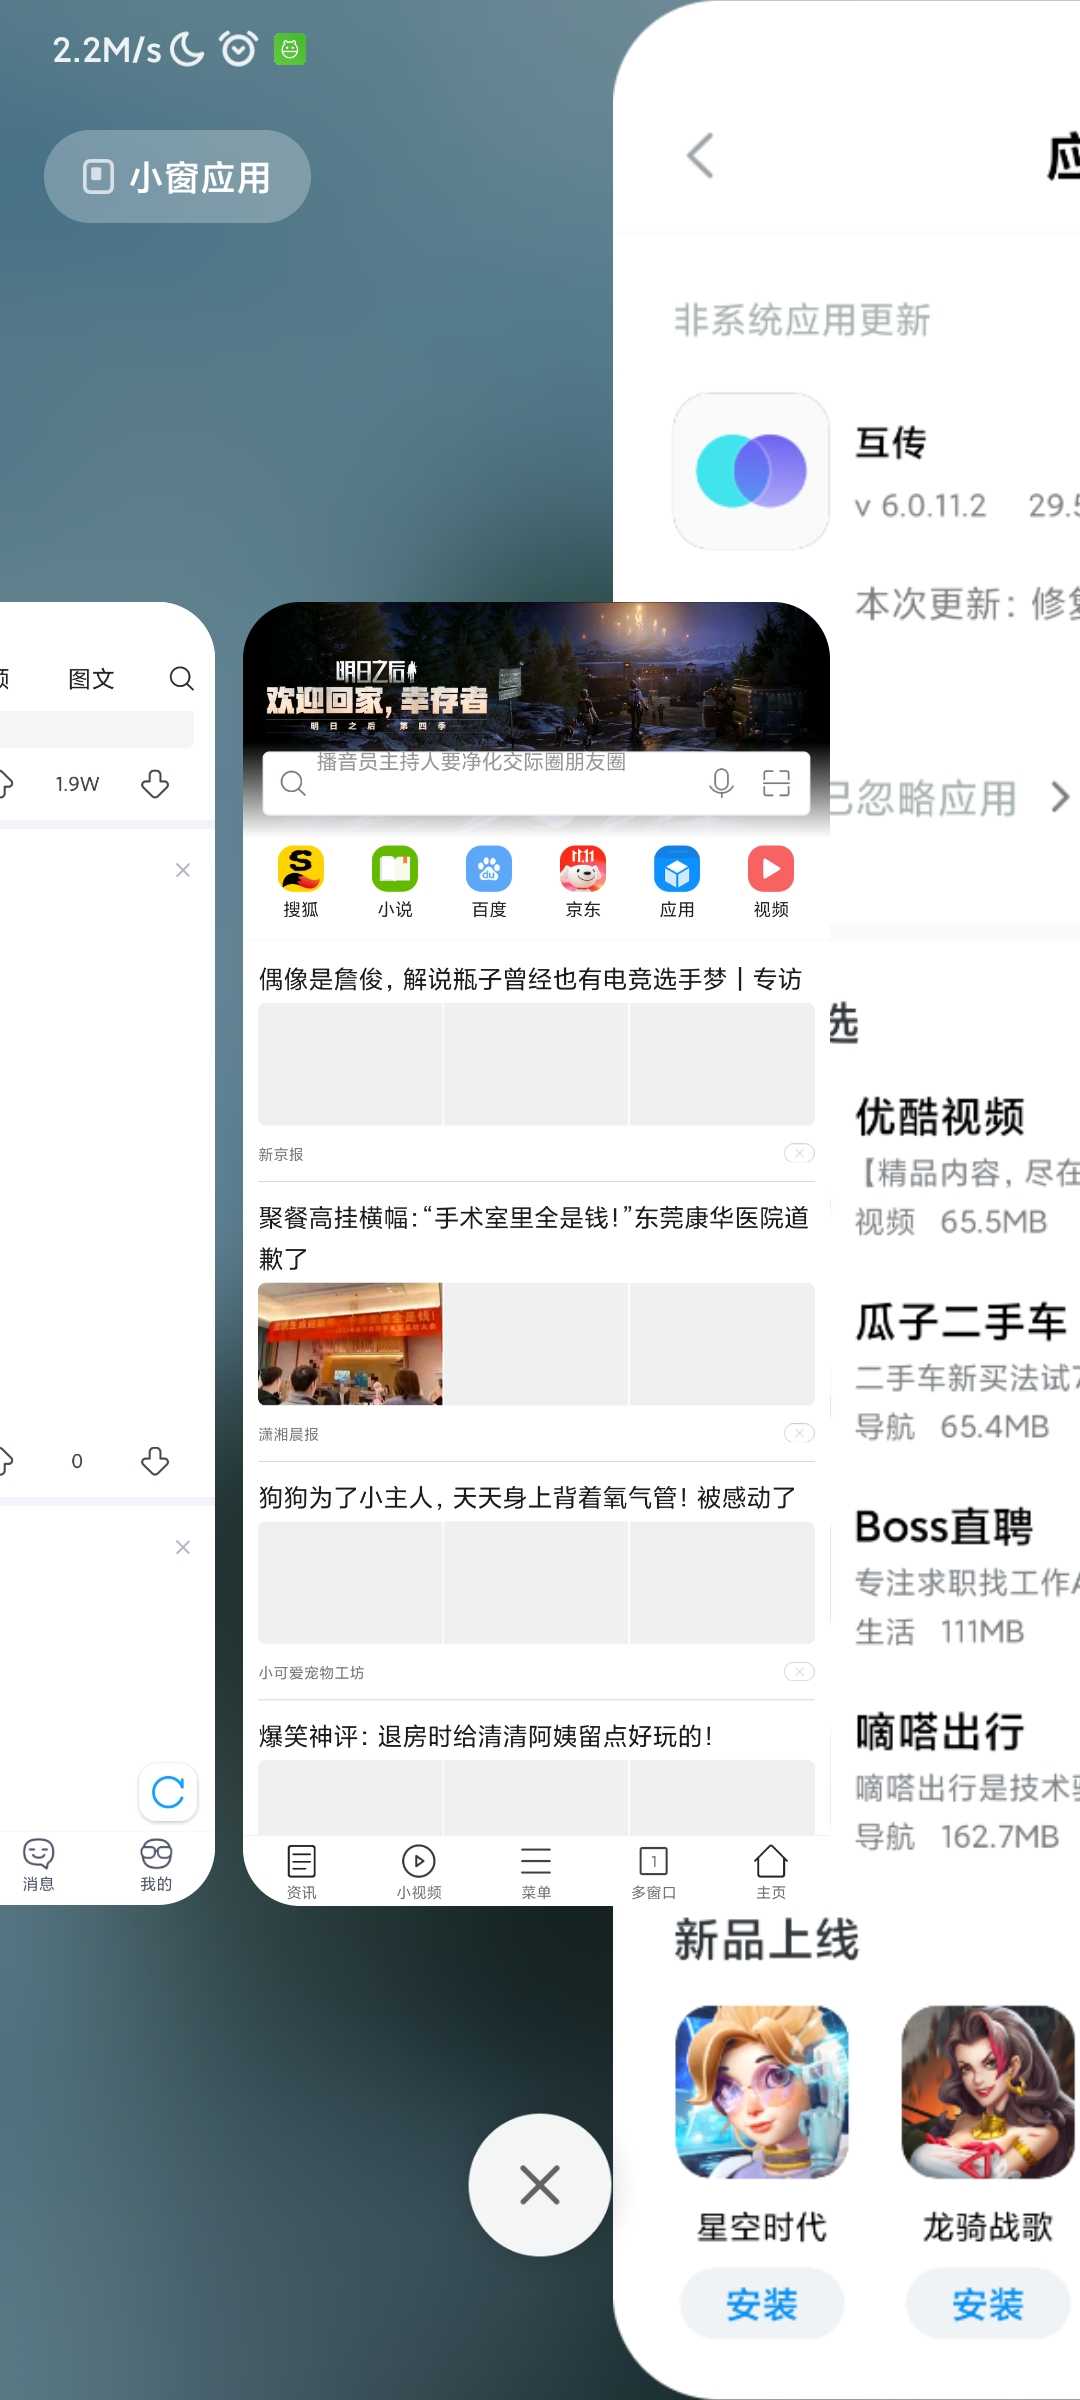The height and width of the screenshot is (2400, 1080).
Task: Open the 多窗口 multi-window tab
Action: pos(653,1871)
